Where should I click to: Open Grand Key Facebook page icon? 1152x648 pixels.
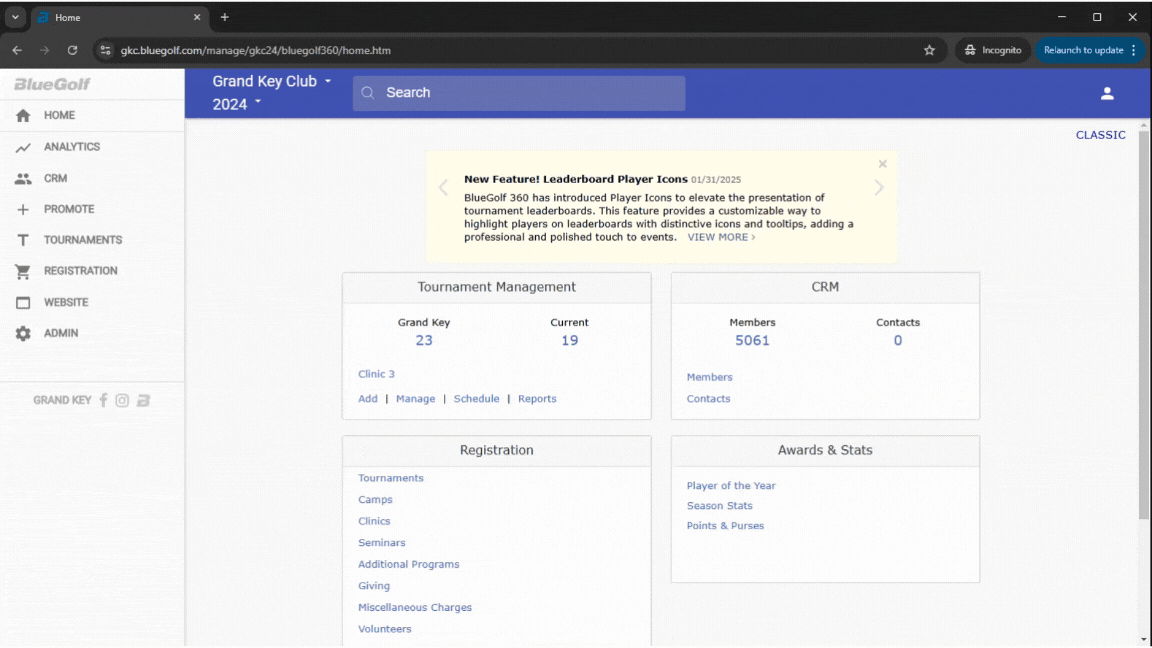coord(104,400)
